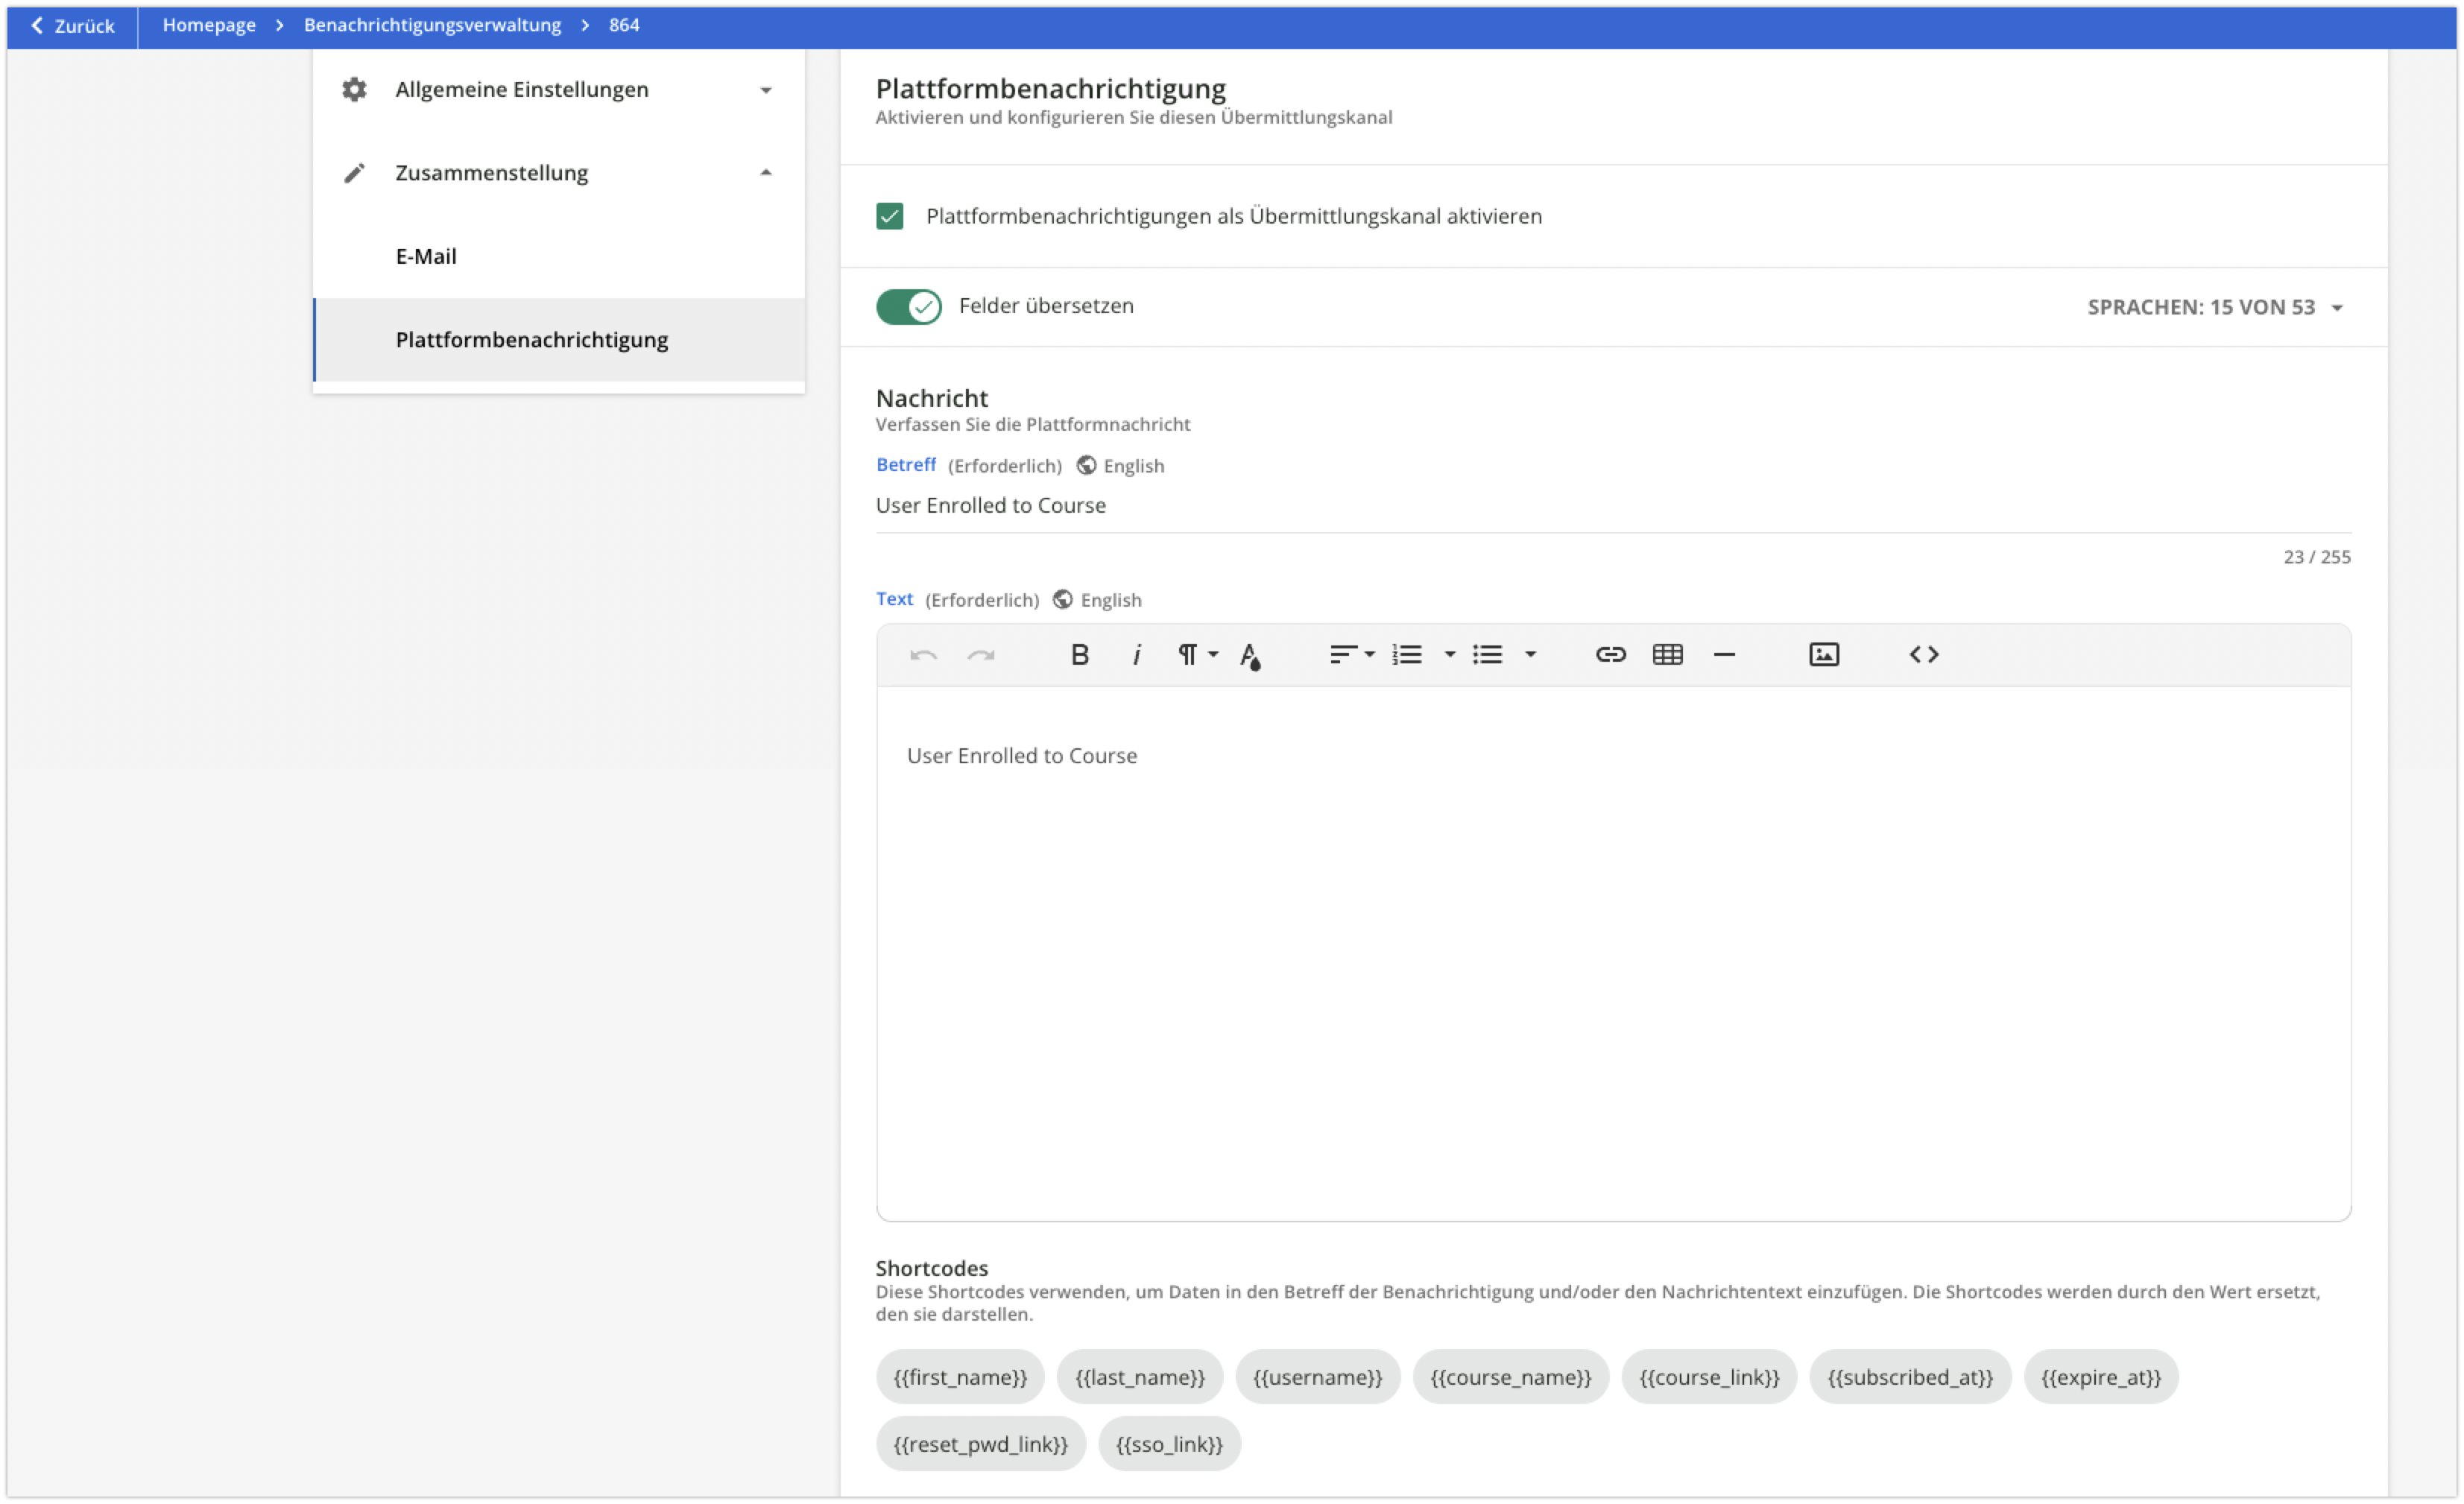Open Zusammenstellung menu item
The width and height of the screenshot is (2464, 1504).
pyautogui.click(x=559, y=173)
